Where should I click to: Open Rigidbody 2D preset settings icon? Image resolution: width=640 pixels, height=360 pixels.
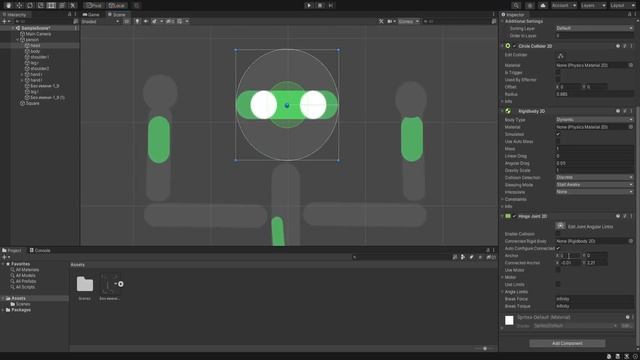pyautogui.click(x=624, y=111)
